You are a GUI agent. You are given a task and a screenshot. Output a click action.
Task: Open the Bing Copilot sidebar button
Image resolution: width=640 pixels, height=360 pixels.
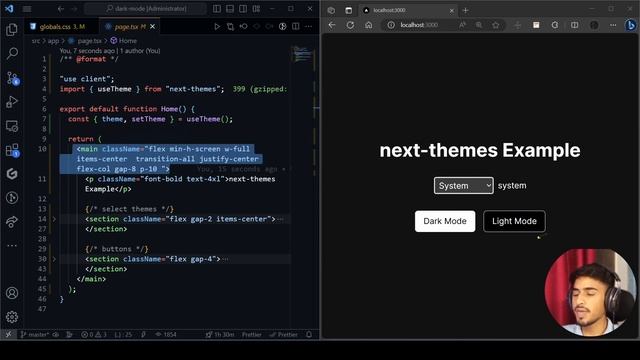pyautogui.click(x=631, y=25)
